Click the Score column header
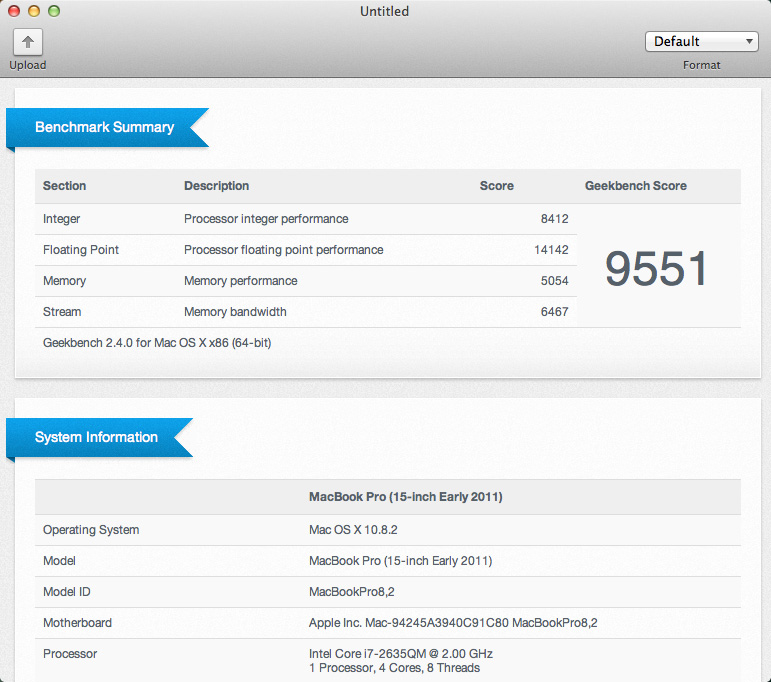The image size is (771, 682). coord(496,186)
